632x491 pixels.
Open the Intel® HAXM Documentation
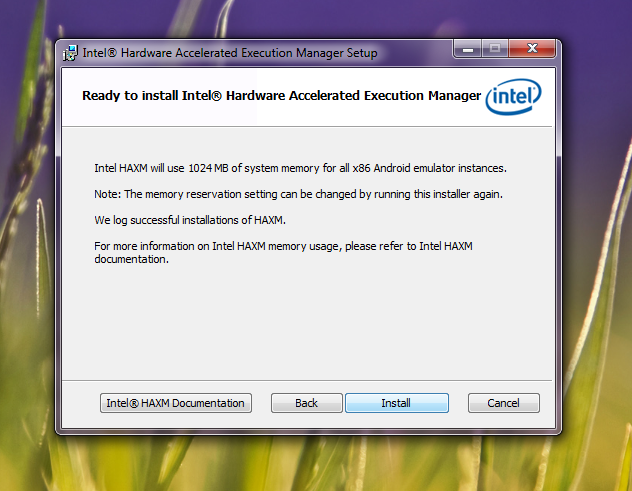[176, 403]
